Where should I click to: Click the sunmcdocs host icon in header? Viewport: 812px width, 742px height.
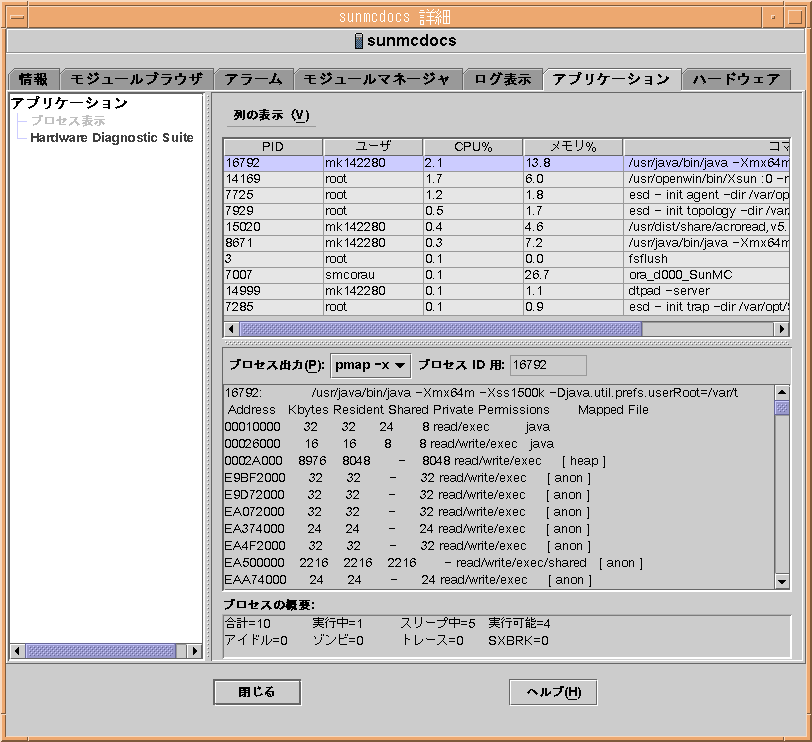[x=358, y=41]
